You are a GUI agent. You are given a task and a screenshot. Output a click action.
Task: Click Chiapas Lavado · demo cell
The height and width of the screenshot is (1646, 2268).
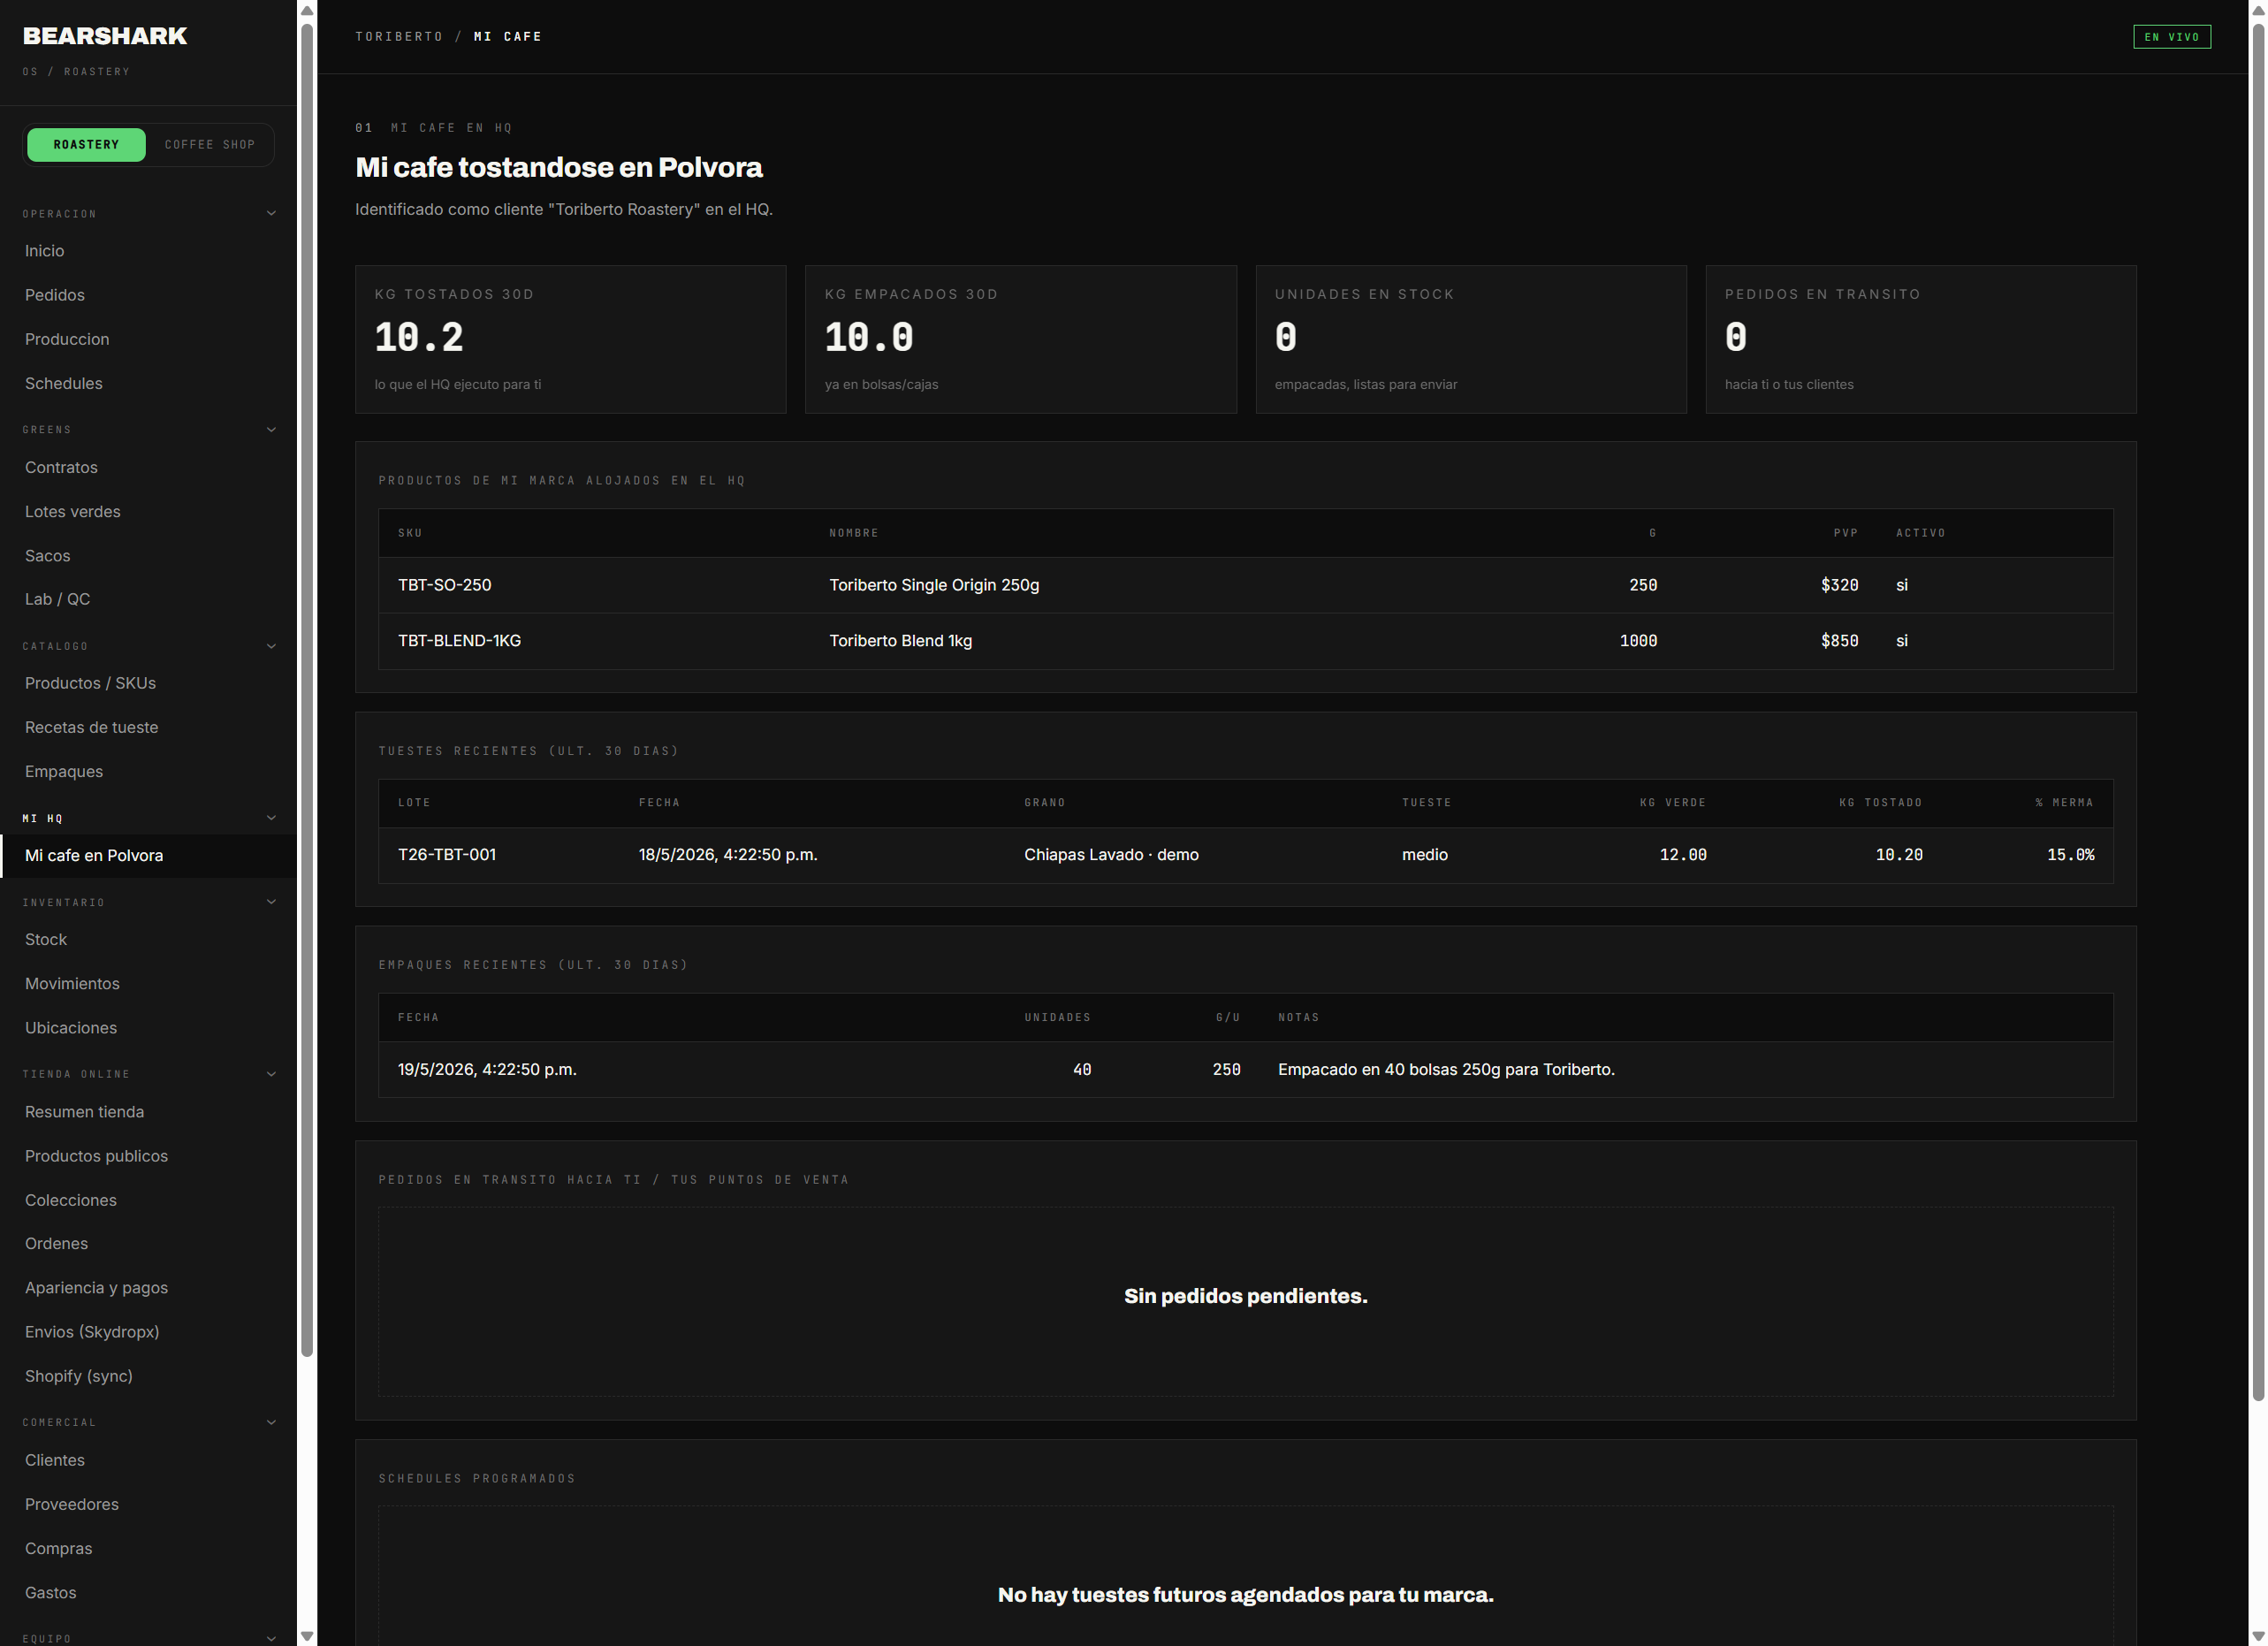1111,855
